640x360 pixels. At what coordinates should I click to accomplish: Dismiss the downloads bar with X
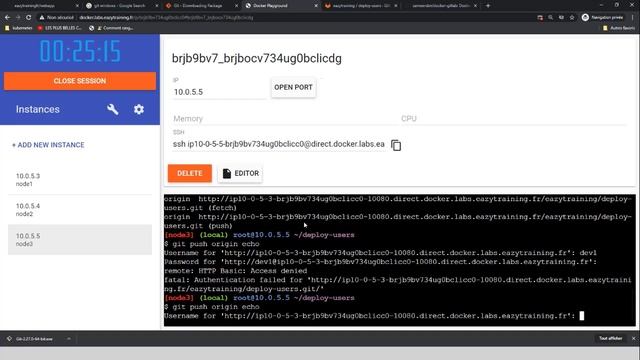click(633, 338)
